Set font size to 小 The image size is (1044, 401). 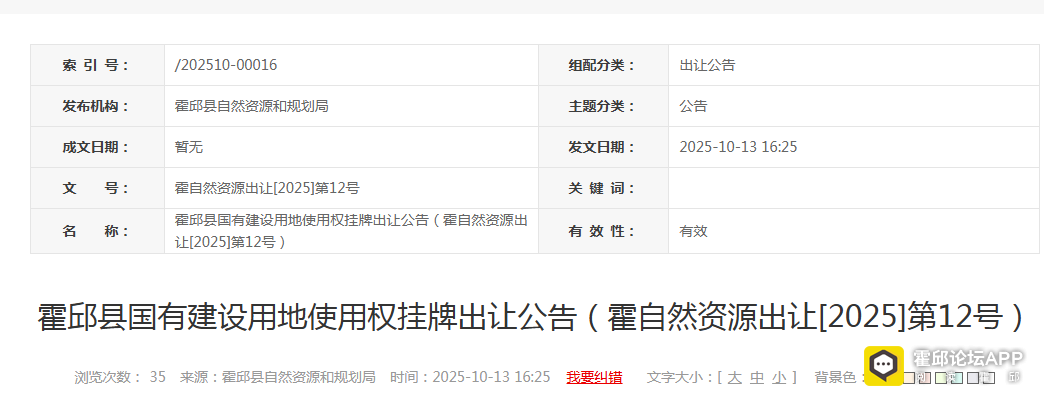(x=779, y=378)
